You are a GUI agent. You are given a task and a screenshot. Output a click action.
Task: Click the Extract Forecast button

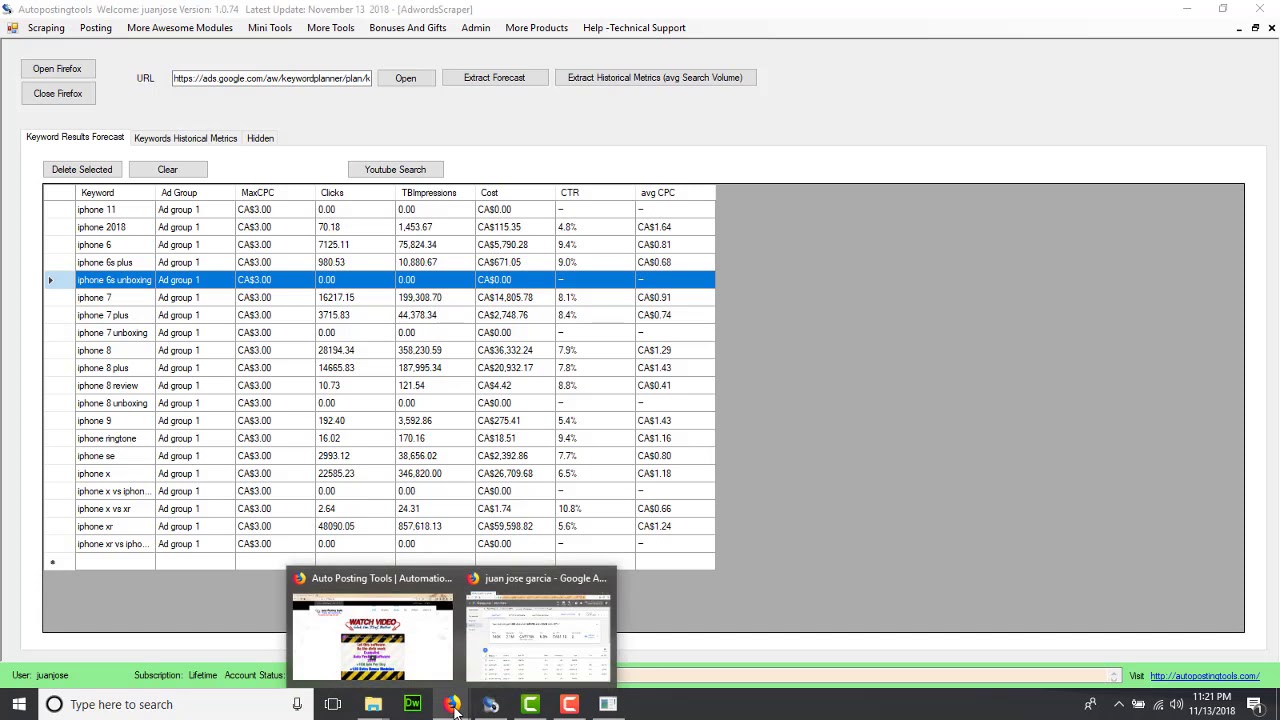494,78
